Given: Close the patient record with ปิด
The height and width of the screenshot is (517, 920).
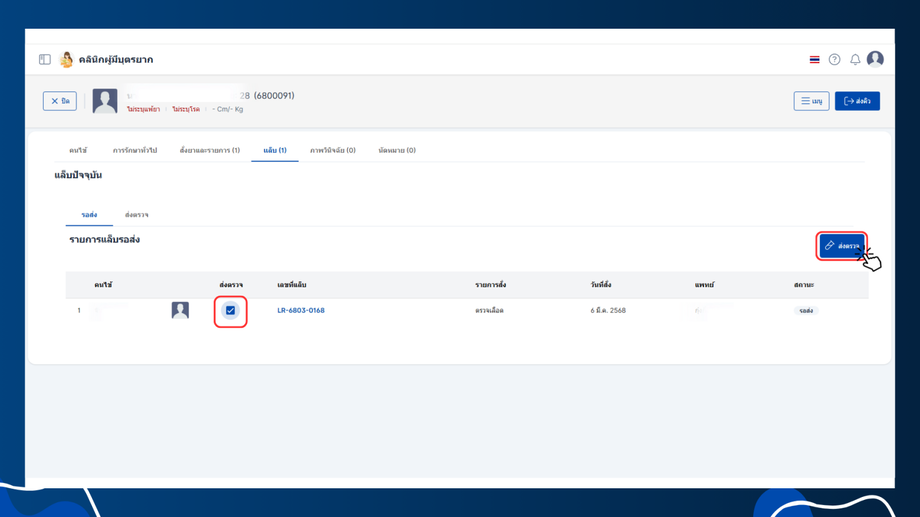Looking at the screenshot, I should (60, 101).
